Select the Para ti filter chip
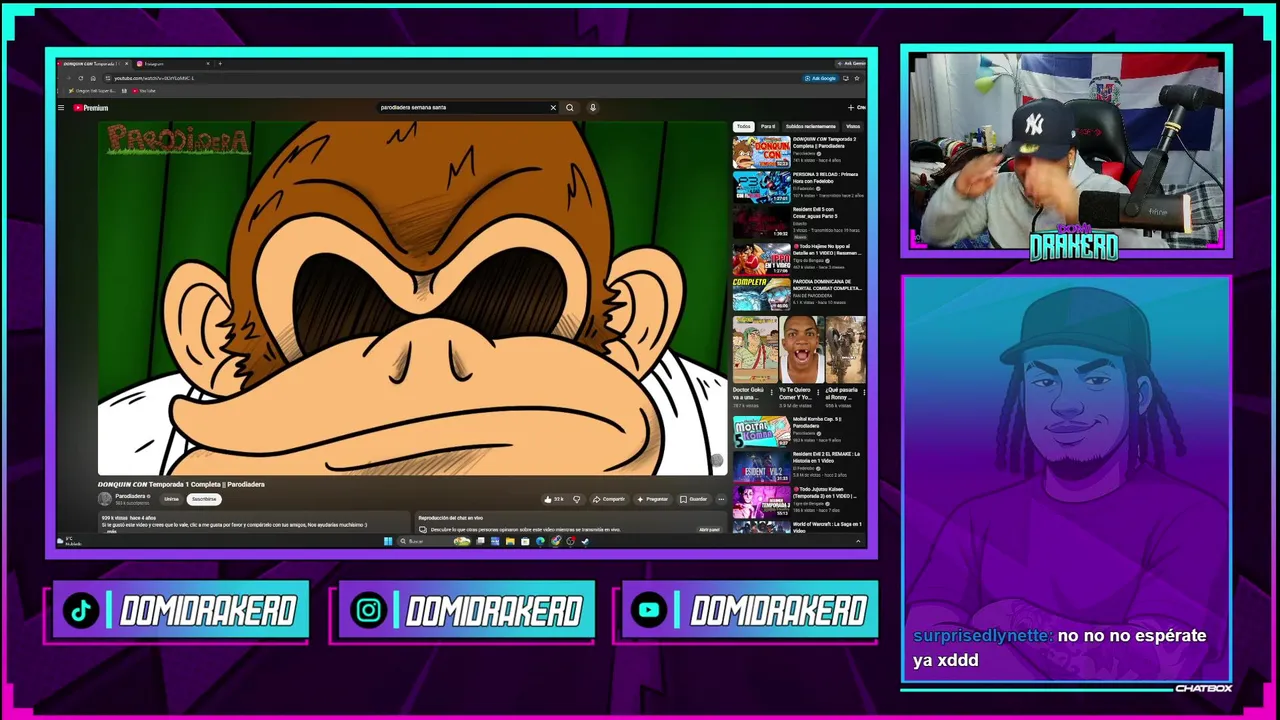The width and height of the screenshot is (1280, 720). click(768, 127)
